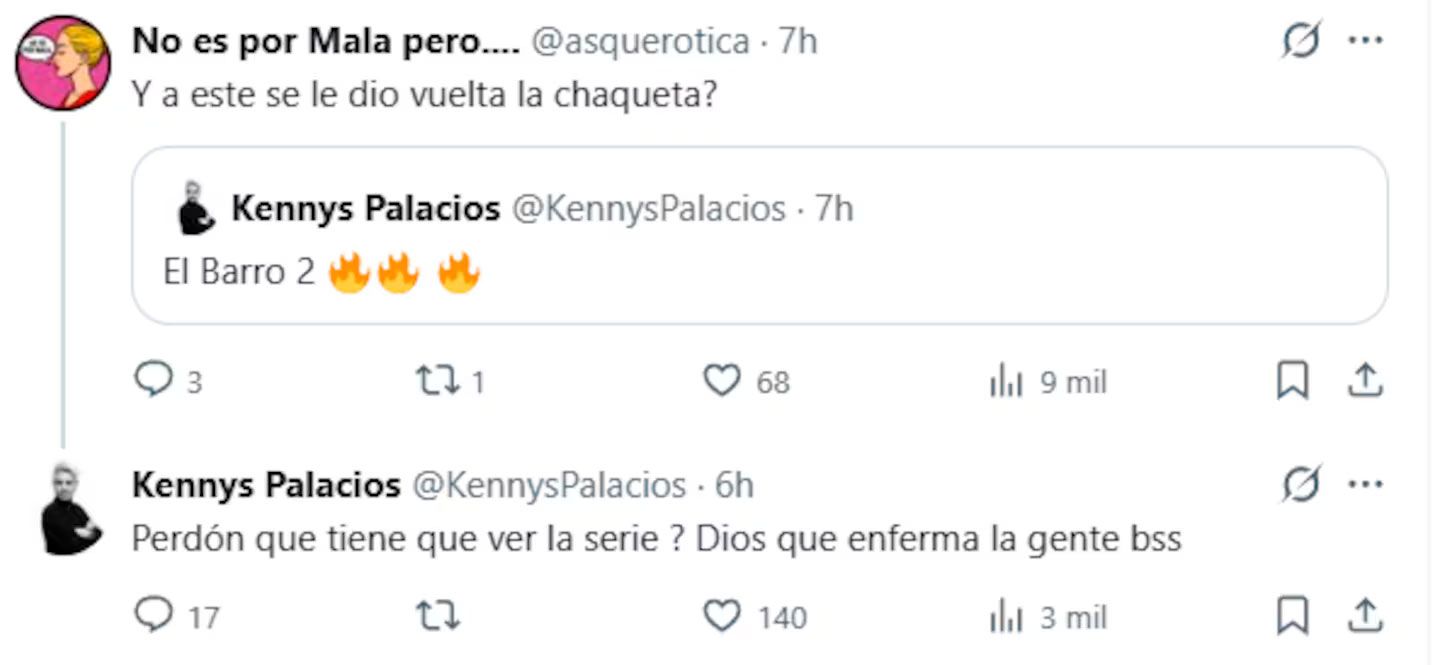The image size is (1440, 665).
Task: Open analytics on the 3 mil views reply
Action: coord(1011,617)
